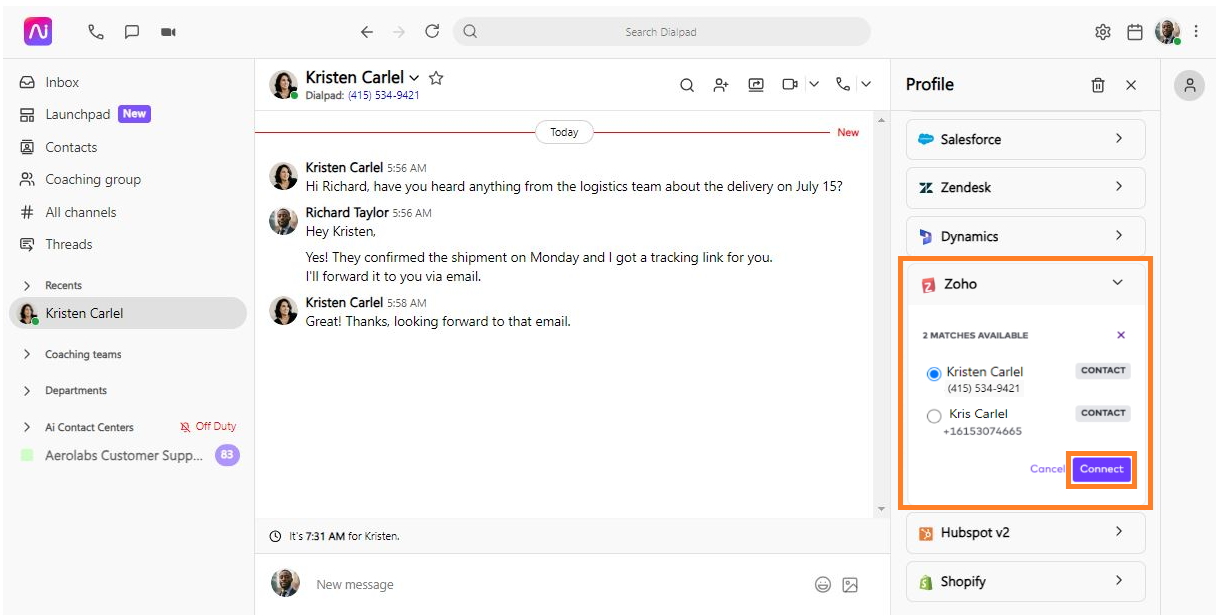Expand the Hubspot v2 integration

click(1026, 533)
